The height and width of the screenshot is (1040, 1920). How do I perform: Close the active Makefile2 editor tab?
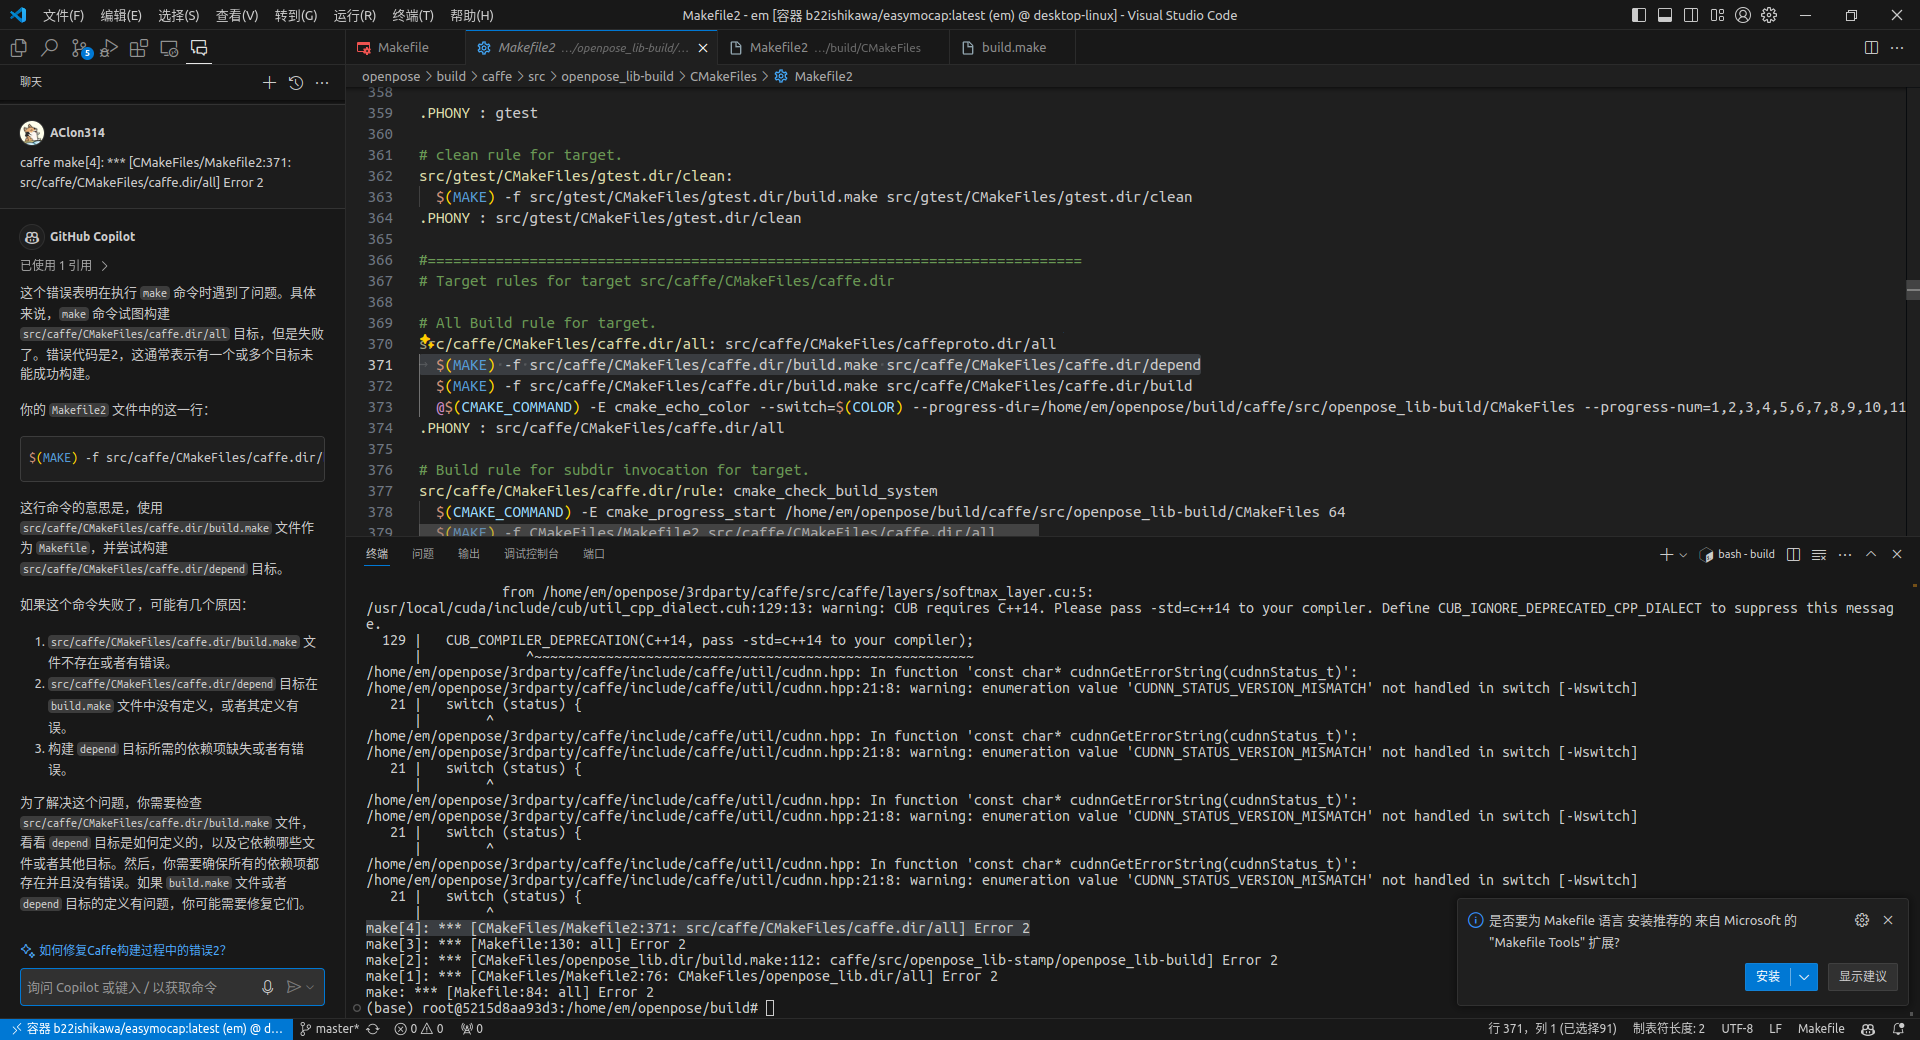point(703,48)
